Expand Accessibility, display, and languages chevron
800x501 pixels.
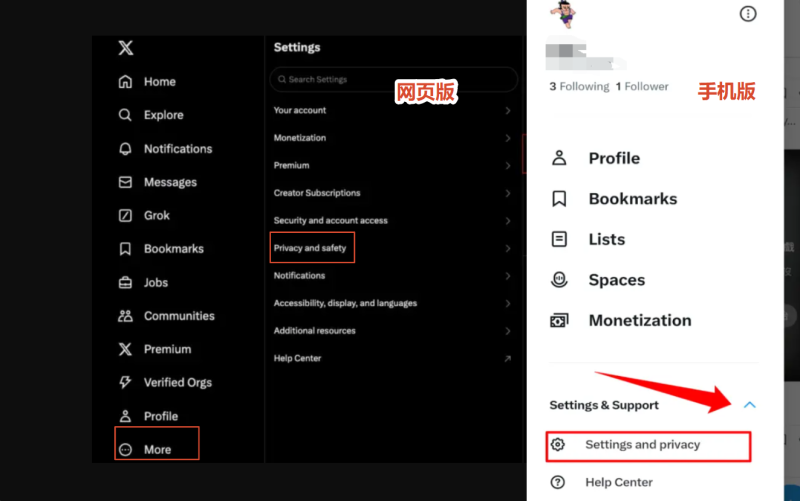click(508, 304)
